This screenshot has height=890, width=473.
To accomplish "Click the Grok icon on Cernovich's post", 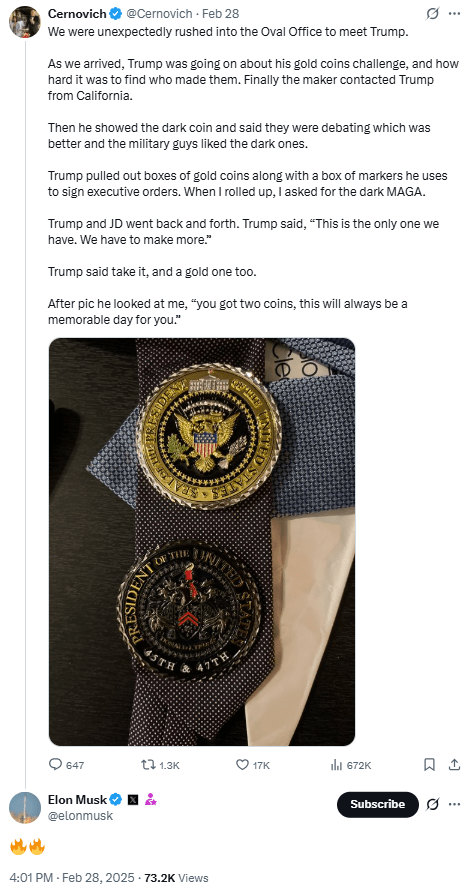I will tap(432, 14).
